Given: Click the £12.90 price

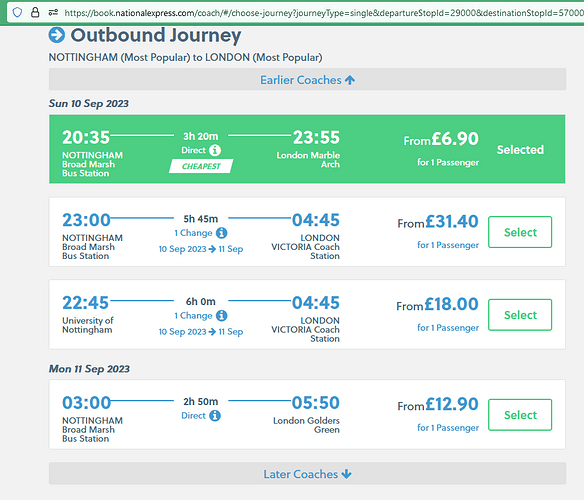Looking at the screenshot, I should [452, 404].
